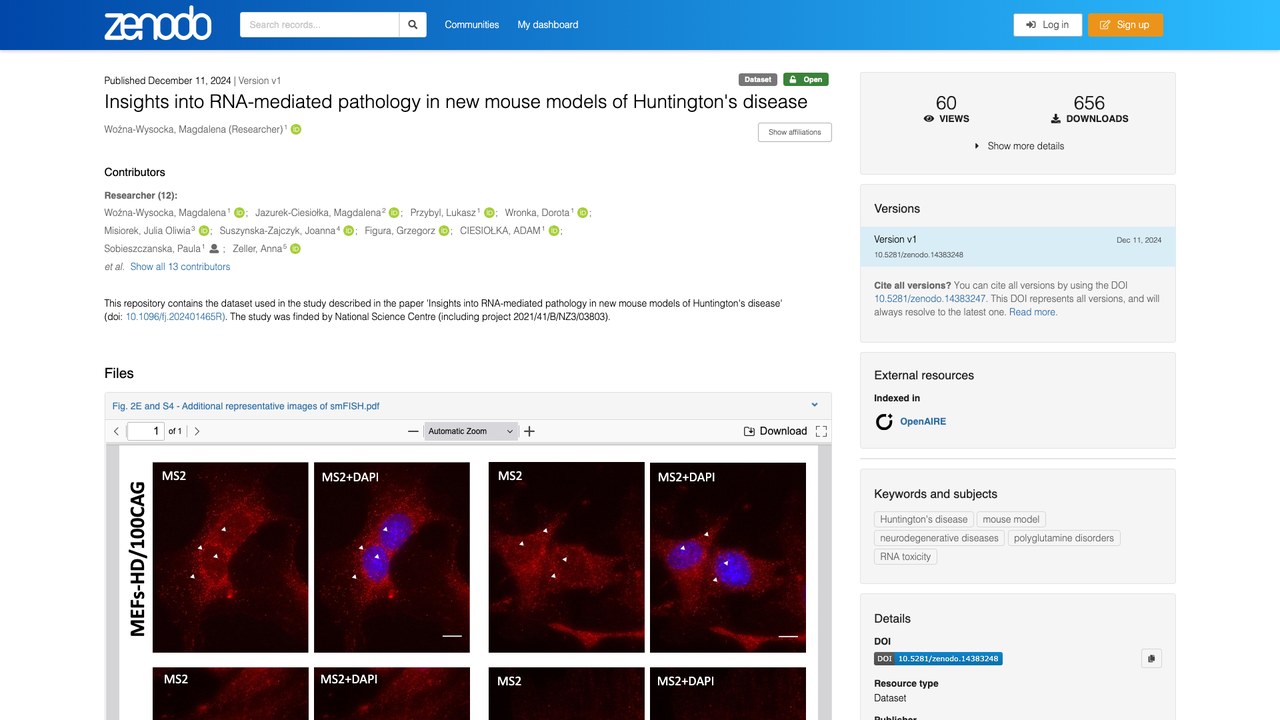Zoom in on the PDF preview
Image resolution: width=1280 pixels, height=720 pixels.
tap(530, 431)
